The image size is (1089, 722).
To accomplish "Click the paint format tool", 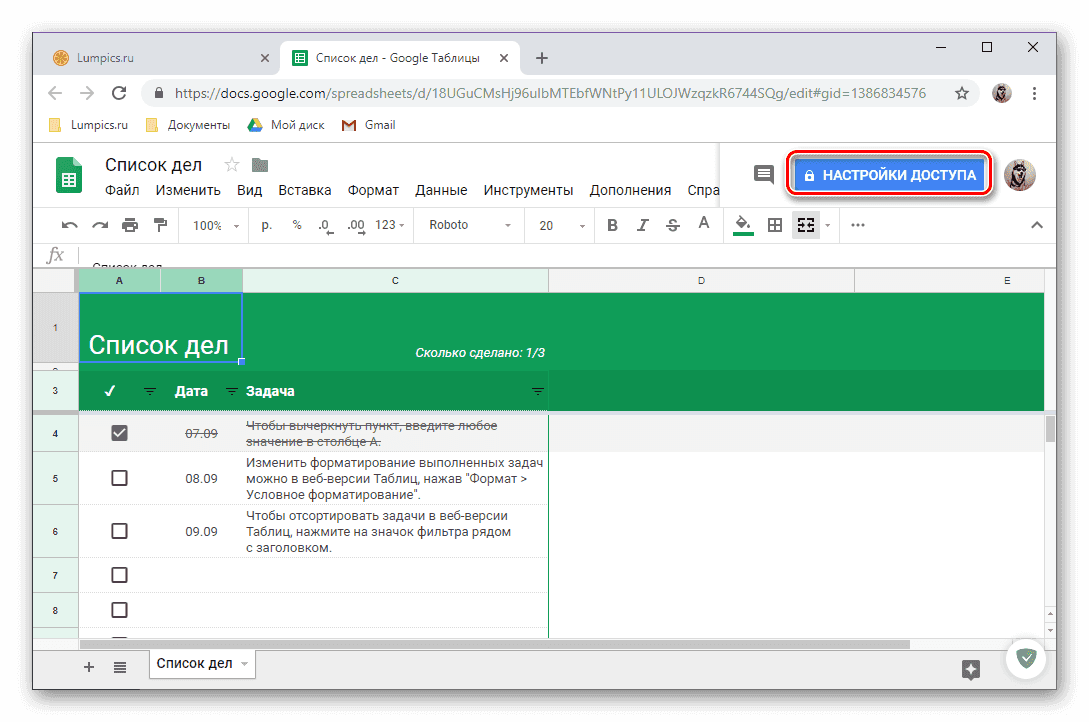I will point(161,225).
